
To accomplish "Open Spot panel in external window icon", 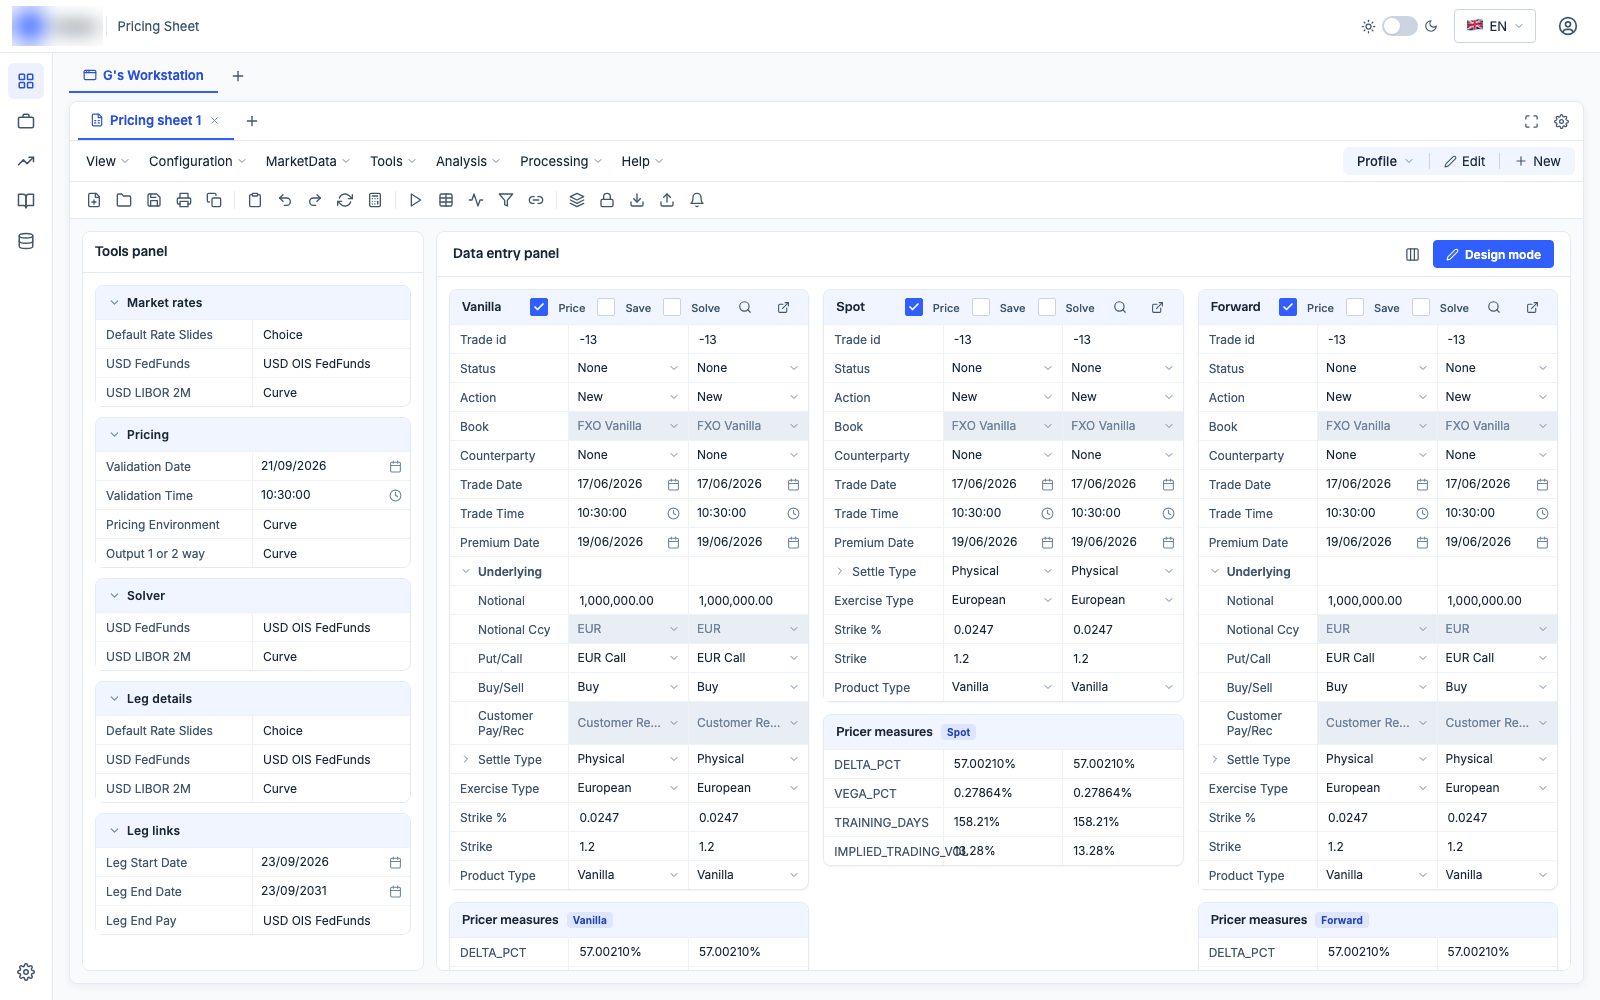I will 1158,308.
